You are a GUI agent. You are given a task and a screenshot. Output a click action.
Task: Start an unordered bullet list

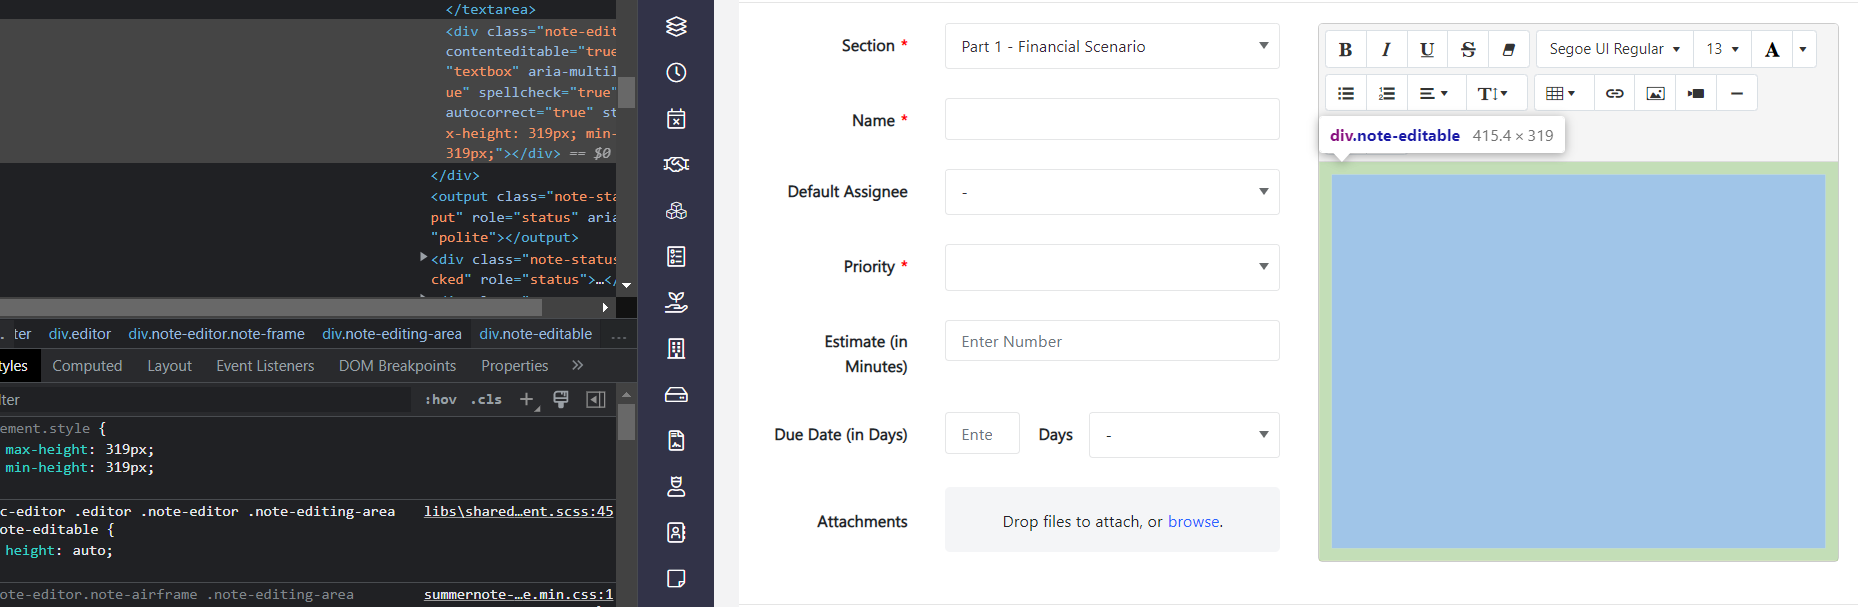pyautogui.click(x=1345, y=92)
